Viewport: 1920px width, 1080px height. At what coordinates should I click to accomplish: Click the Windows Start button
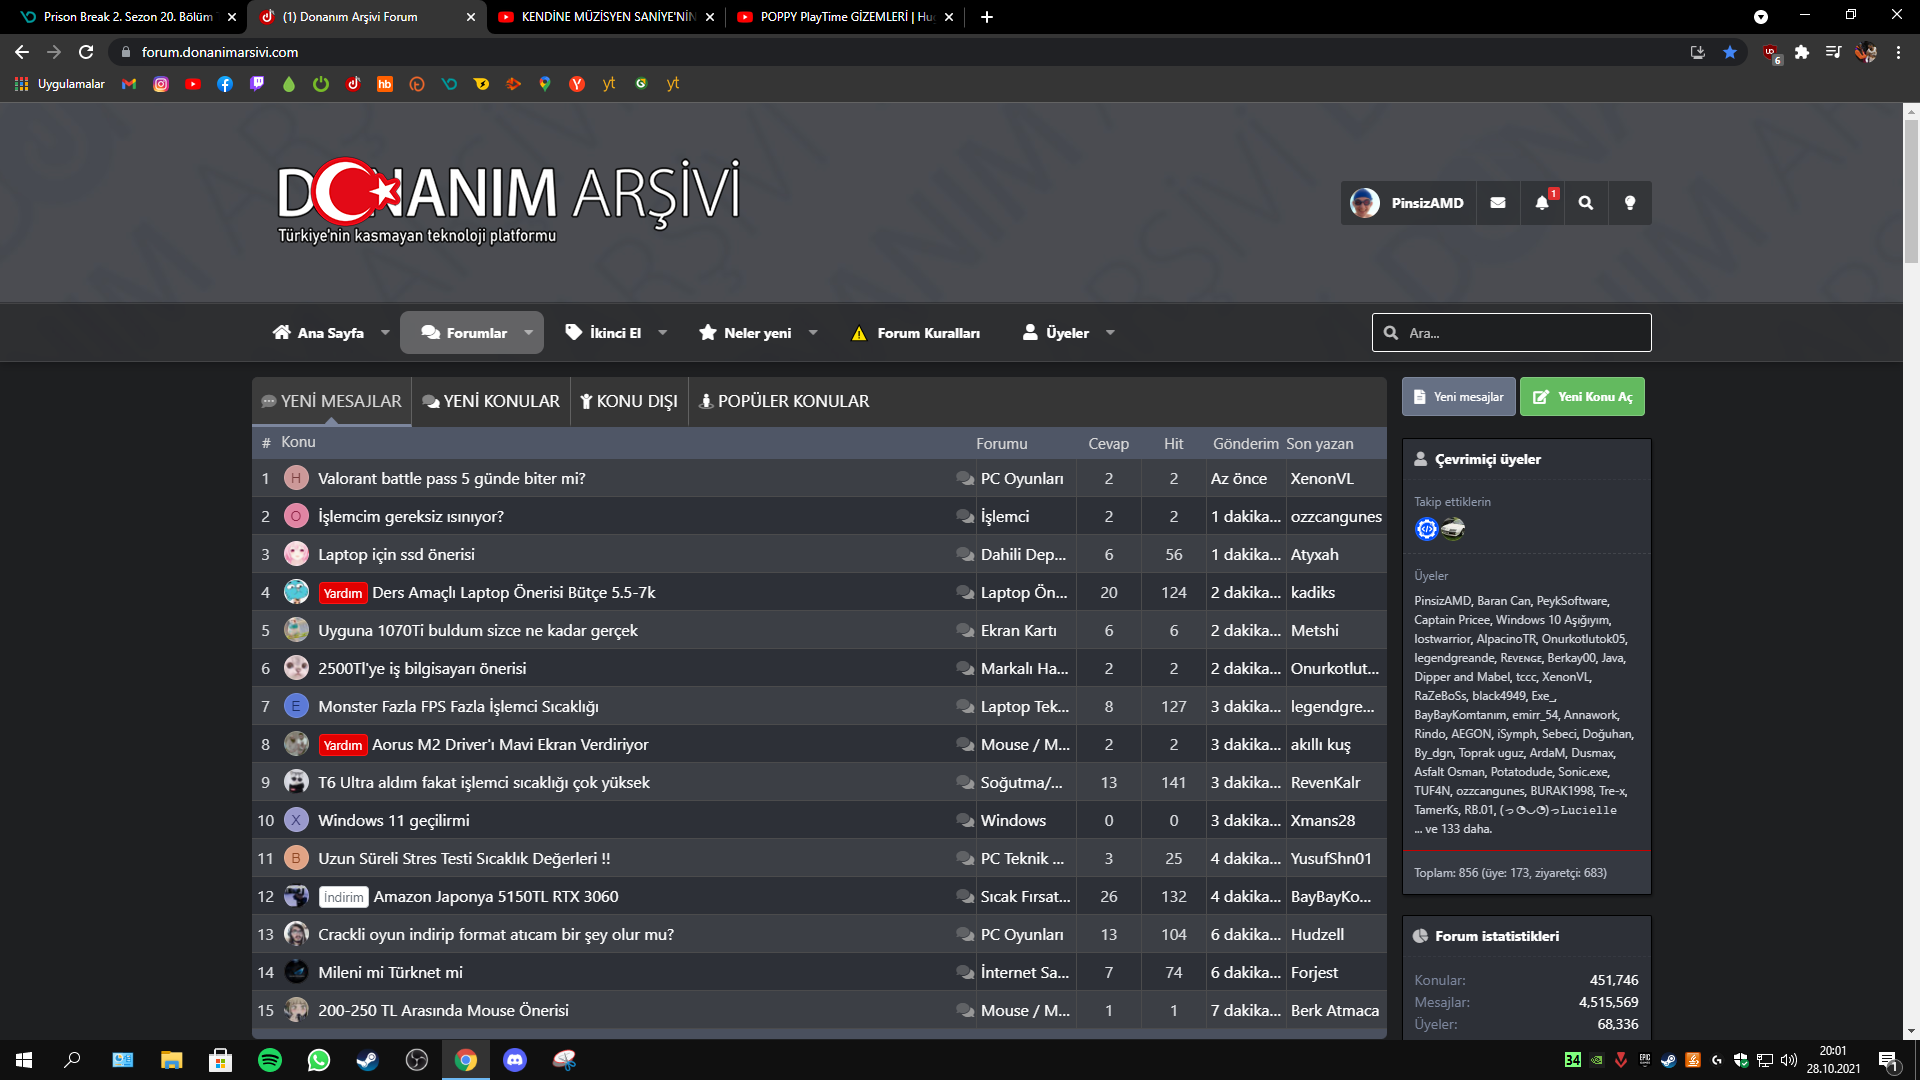(24, 1060)
